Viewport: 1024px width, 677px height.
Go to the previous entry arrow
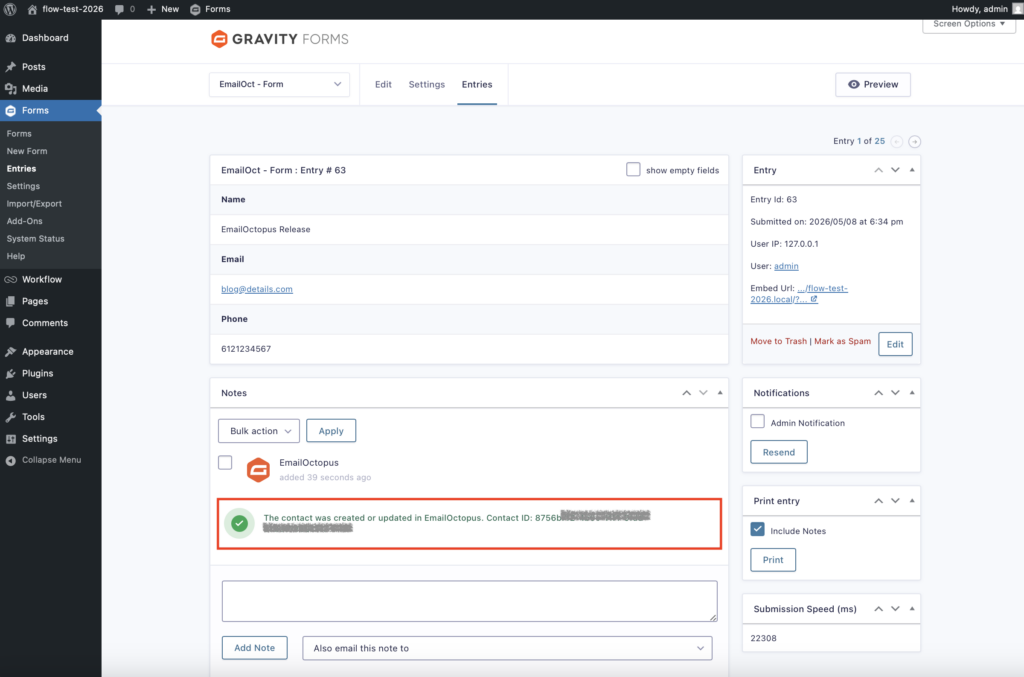tap(897, 142)
